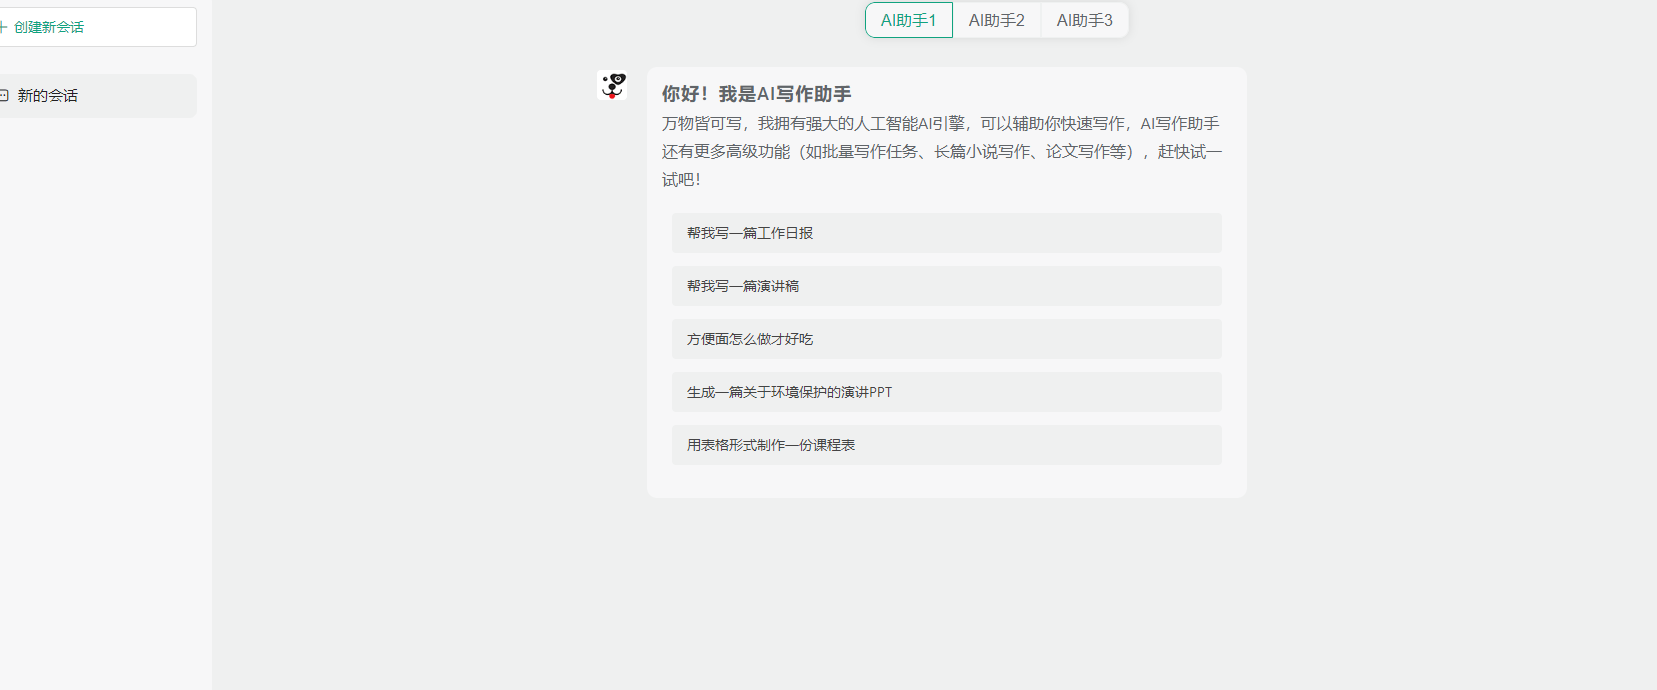The height and width of the screenshot is (690, 1657).
Task: Click the chat bubble icon beside 新的会话
Action: click(x=5, y=96)
